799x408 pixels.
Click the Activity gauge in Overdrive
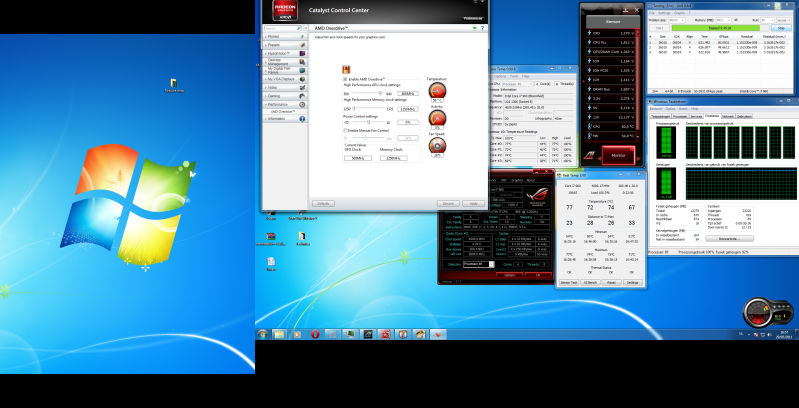pyautogui.click(x=437, y=118)
